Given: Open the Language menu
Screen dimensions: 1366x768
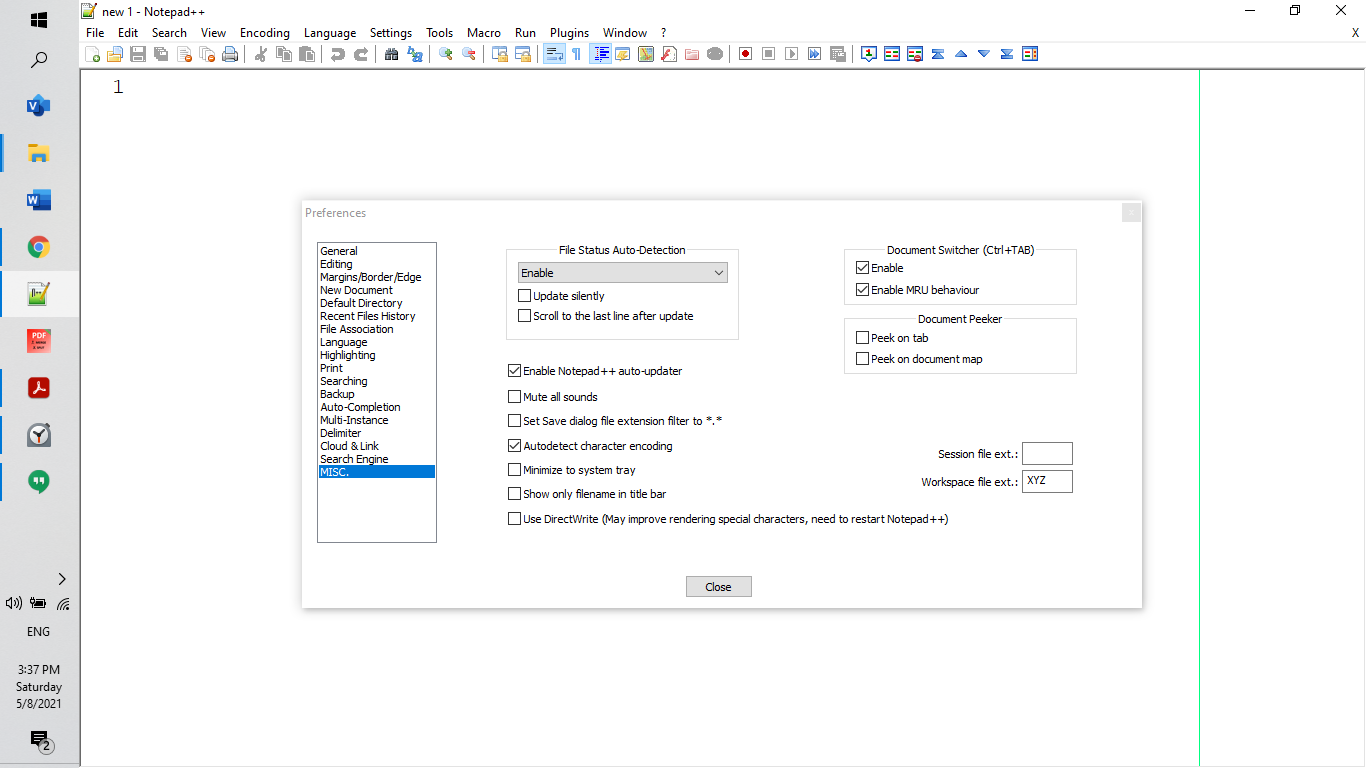Looking at the screenshot, I should point(330,33).
